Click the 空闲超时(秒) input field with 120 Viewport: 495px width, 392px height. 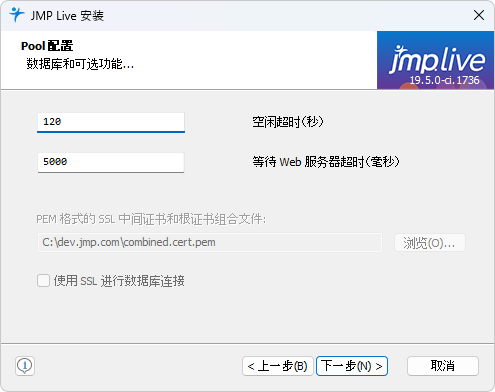[x=111, y=122]
